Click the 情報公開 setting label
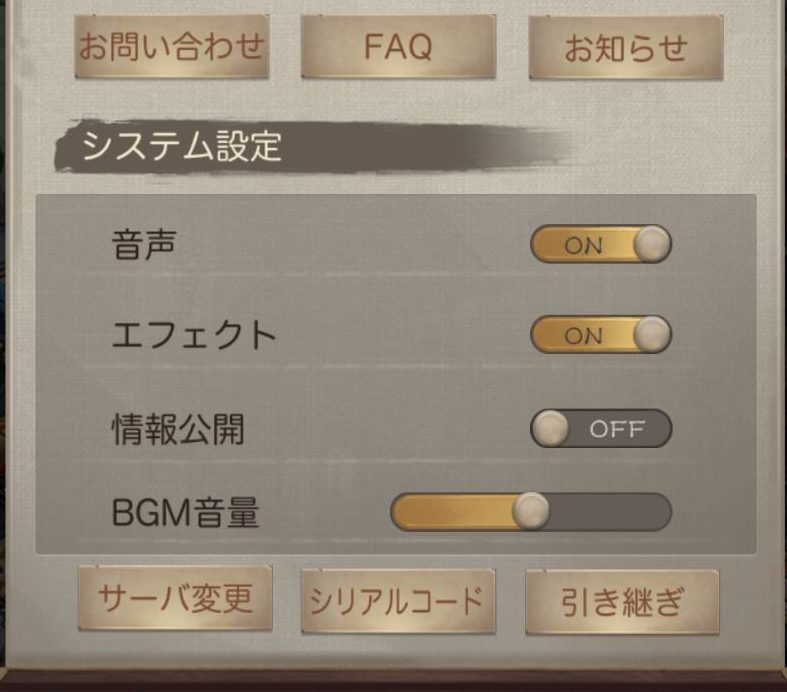Screen dimensions: 787x692 point(178,430)
